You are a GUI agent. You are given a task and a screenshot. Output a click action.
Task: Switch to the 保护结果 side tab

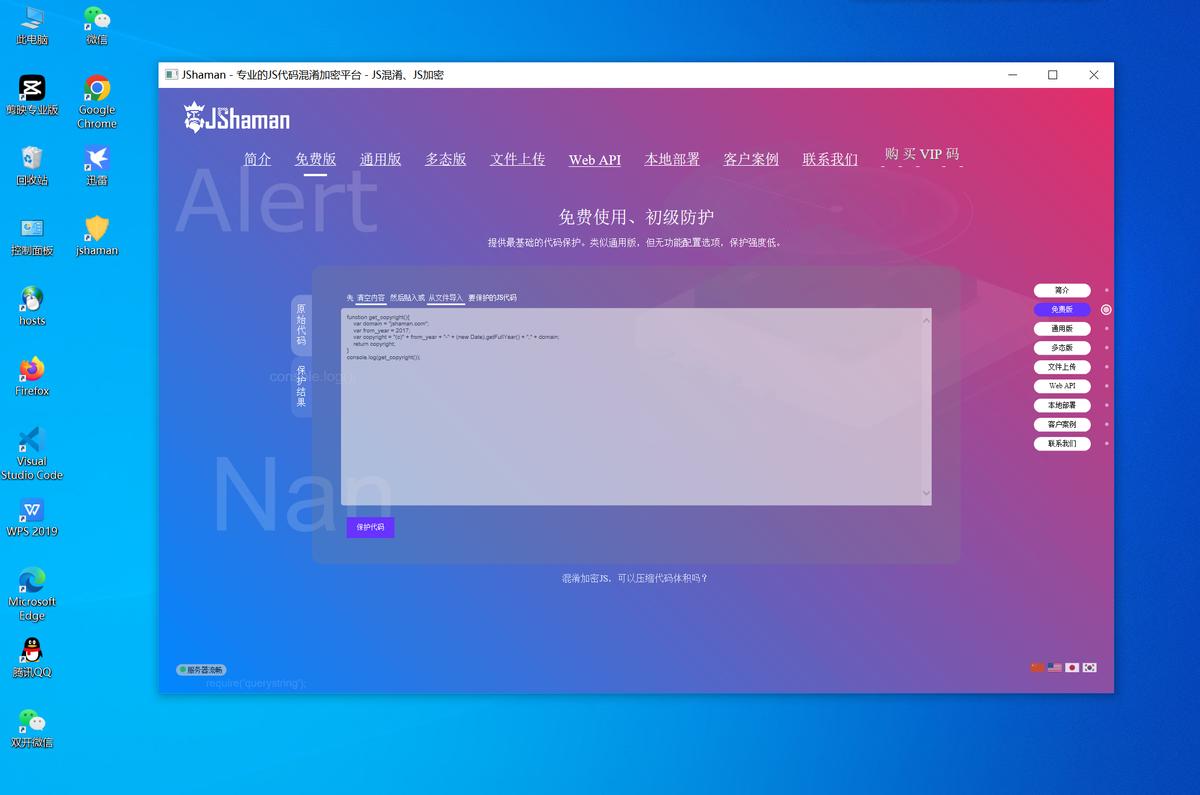[301, 386]
